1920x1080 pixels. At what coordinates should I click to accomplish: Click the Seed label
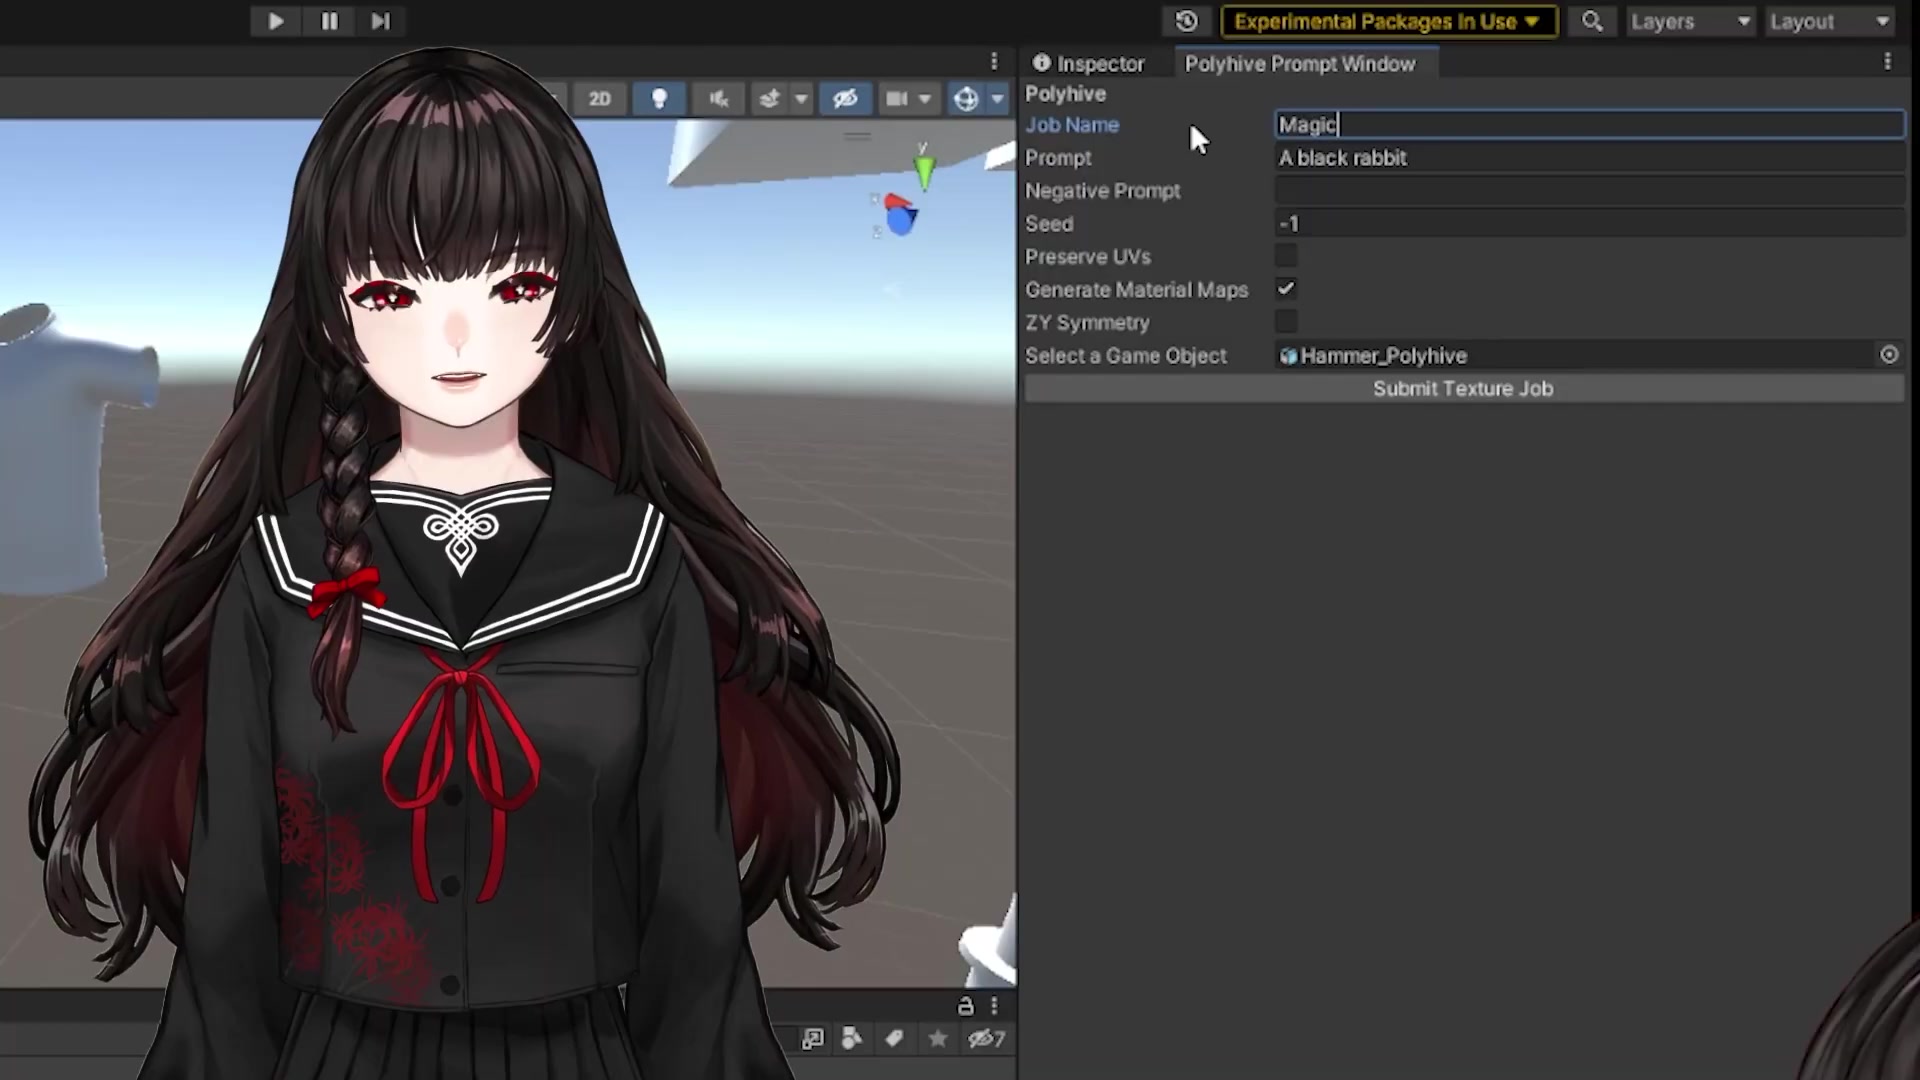[x=1049, y=224]
